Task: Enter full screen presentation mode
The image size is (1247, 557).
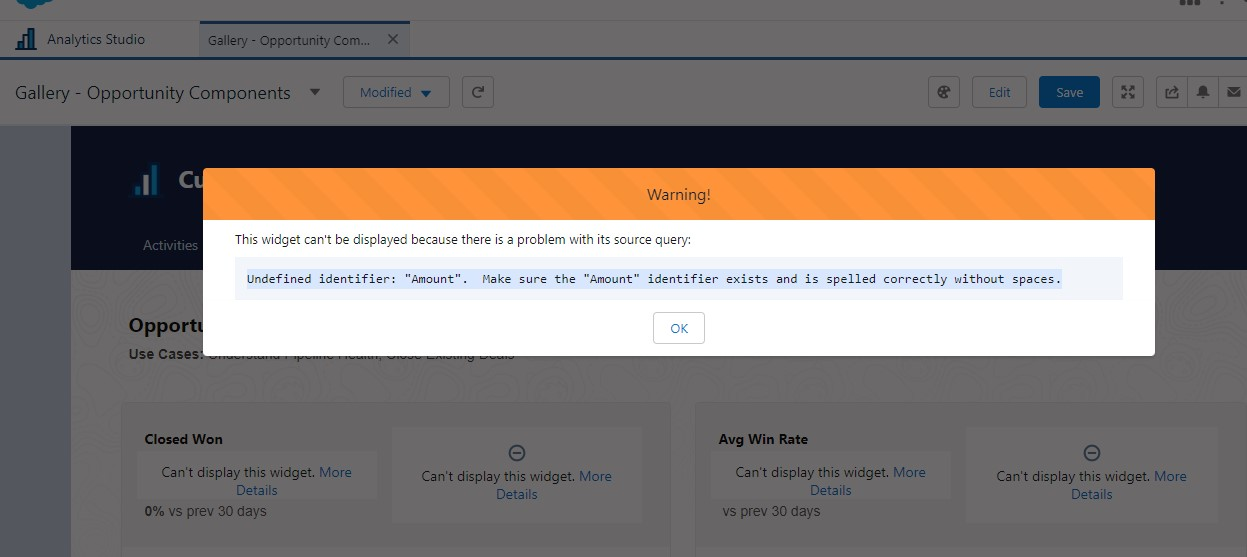Action: click(x=1128, y=92)
